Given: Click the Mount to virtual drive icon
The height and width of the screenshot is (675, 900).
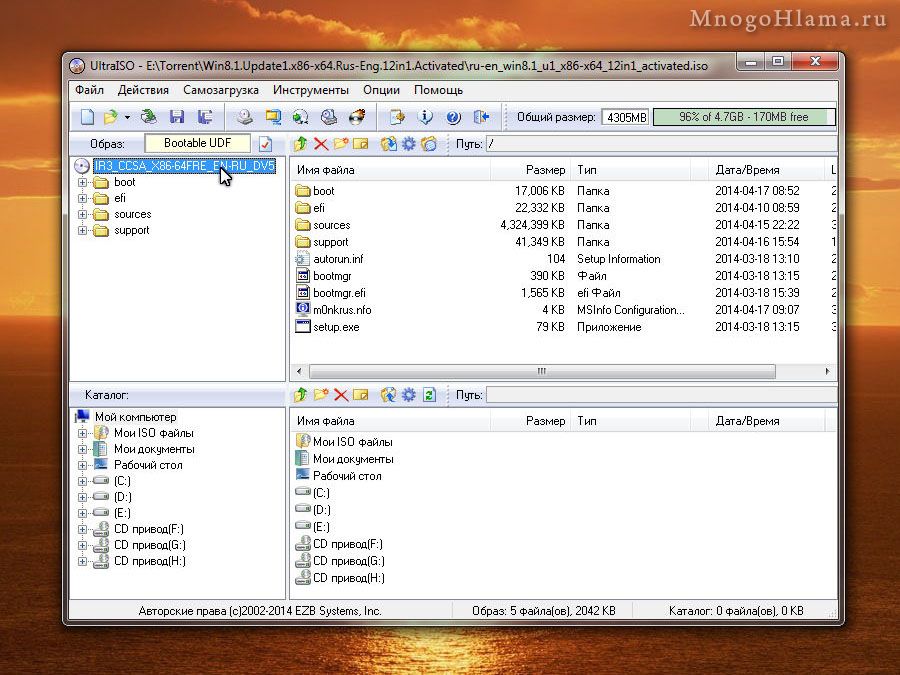Looking at the screenshot, I should pyautogui.click(x=328, y=117).
